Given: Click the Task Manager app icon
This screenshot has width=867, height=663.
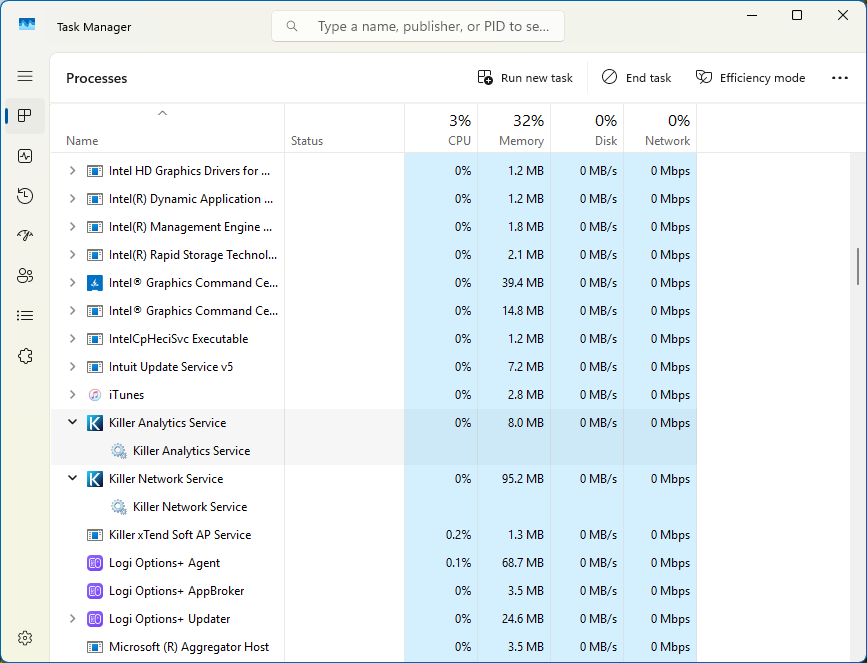Looking at the screenshot, I should (x=27, y=25).
